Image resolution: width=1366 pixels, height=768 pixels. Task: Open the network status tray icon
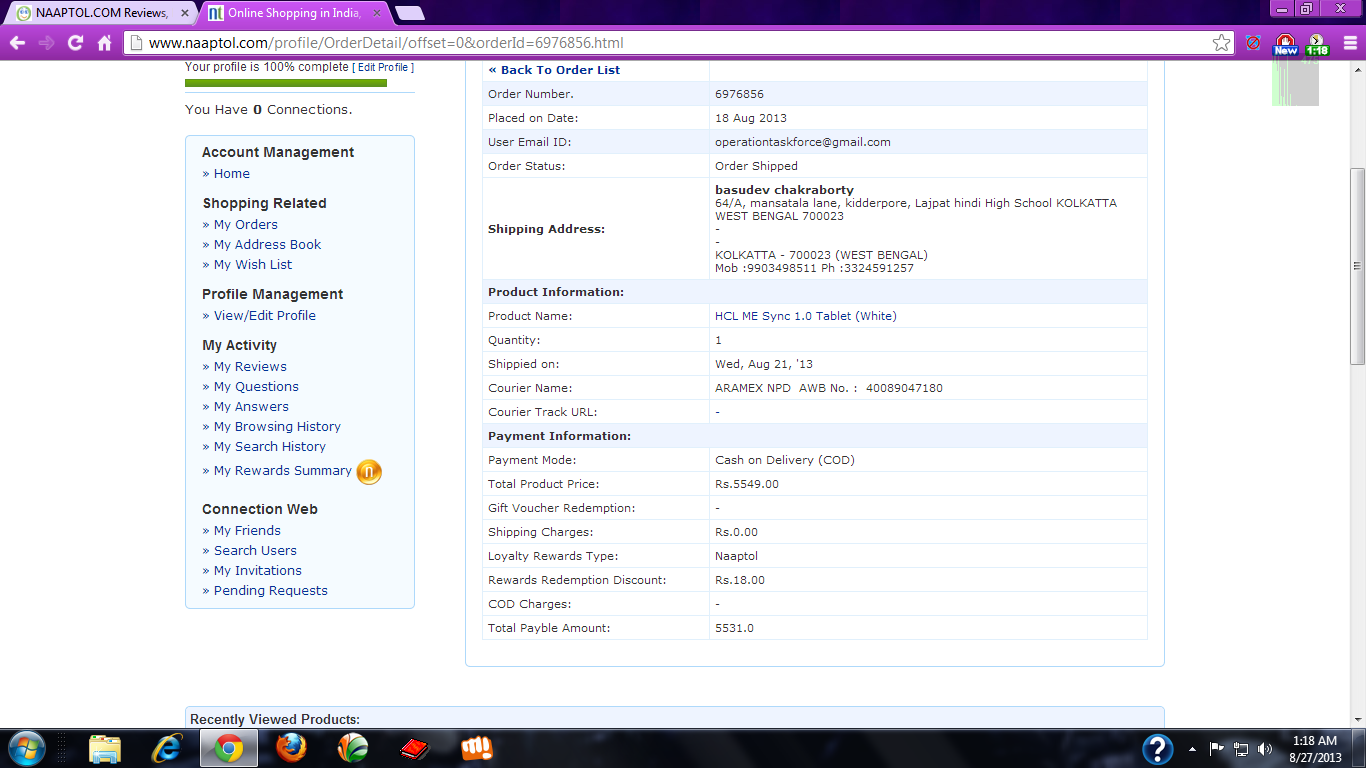[1241, 748]
